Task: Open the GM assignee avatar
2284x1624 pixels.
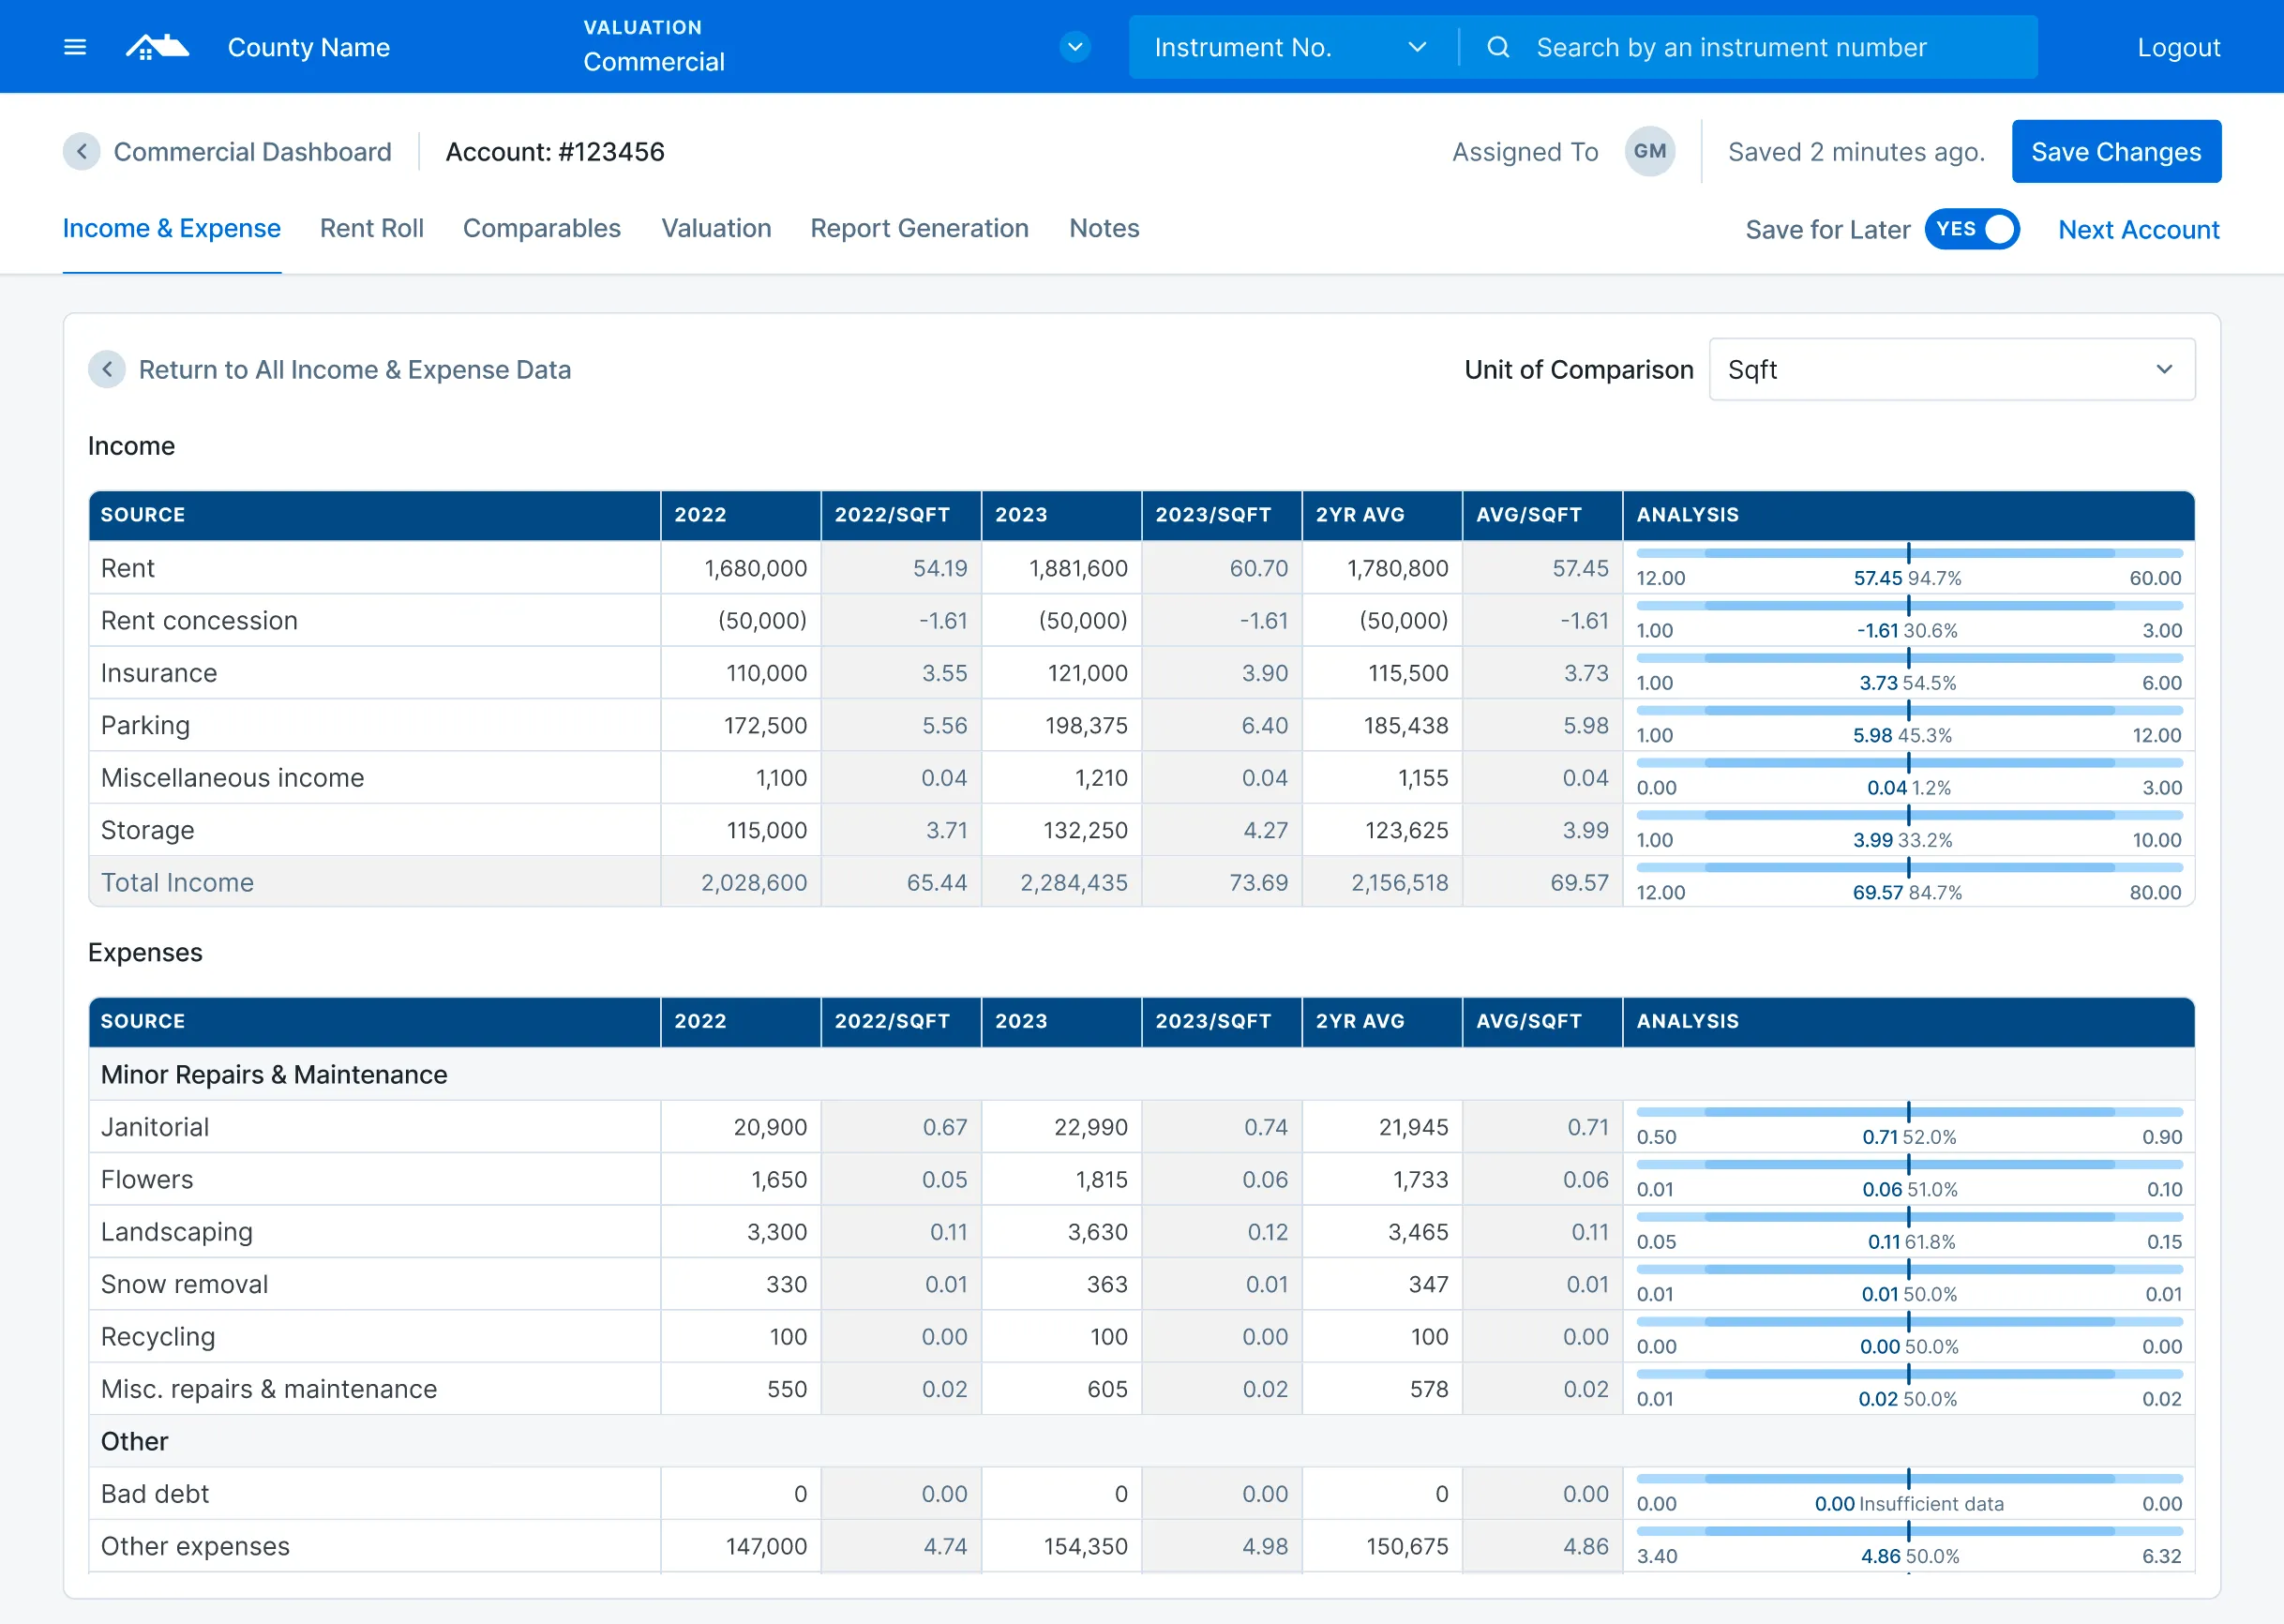Action: pos(1649,151)
